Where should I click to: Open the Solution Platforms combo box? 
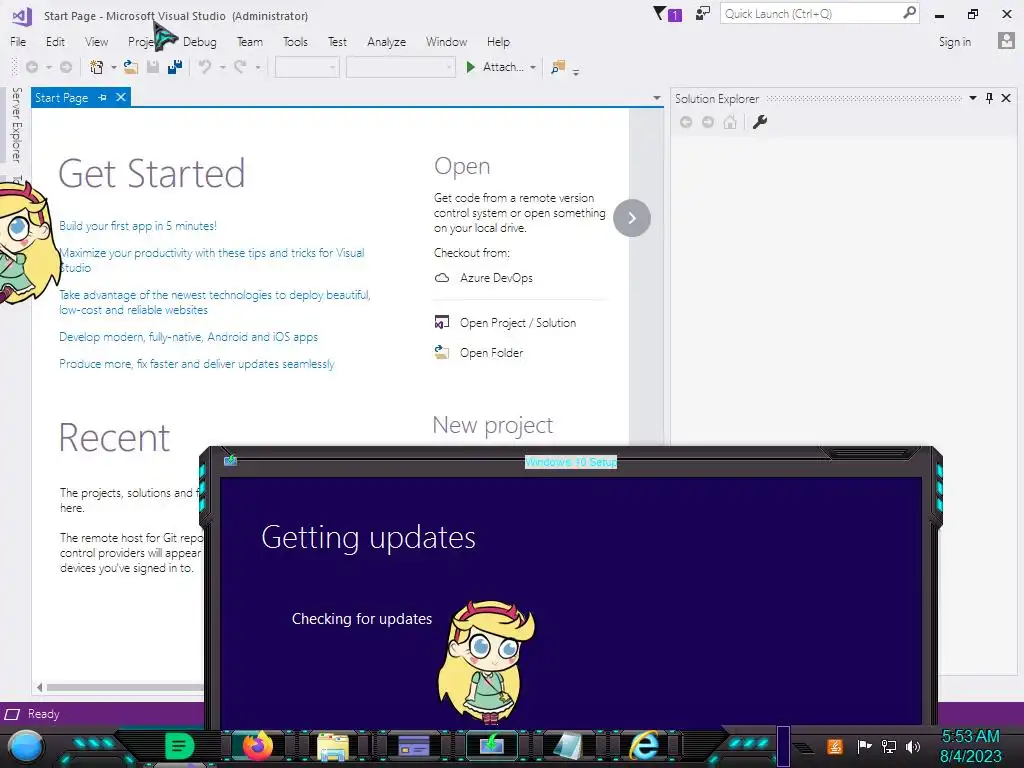400,67
